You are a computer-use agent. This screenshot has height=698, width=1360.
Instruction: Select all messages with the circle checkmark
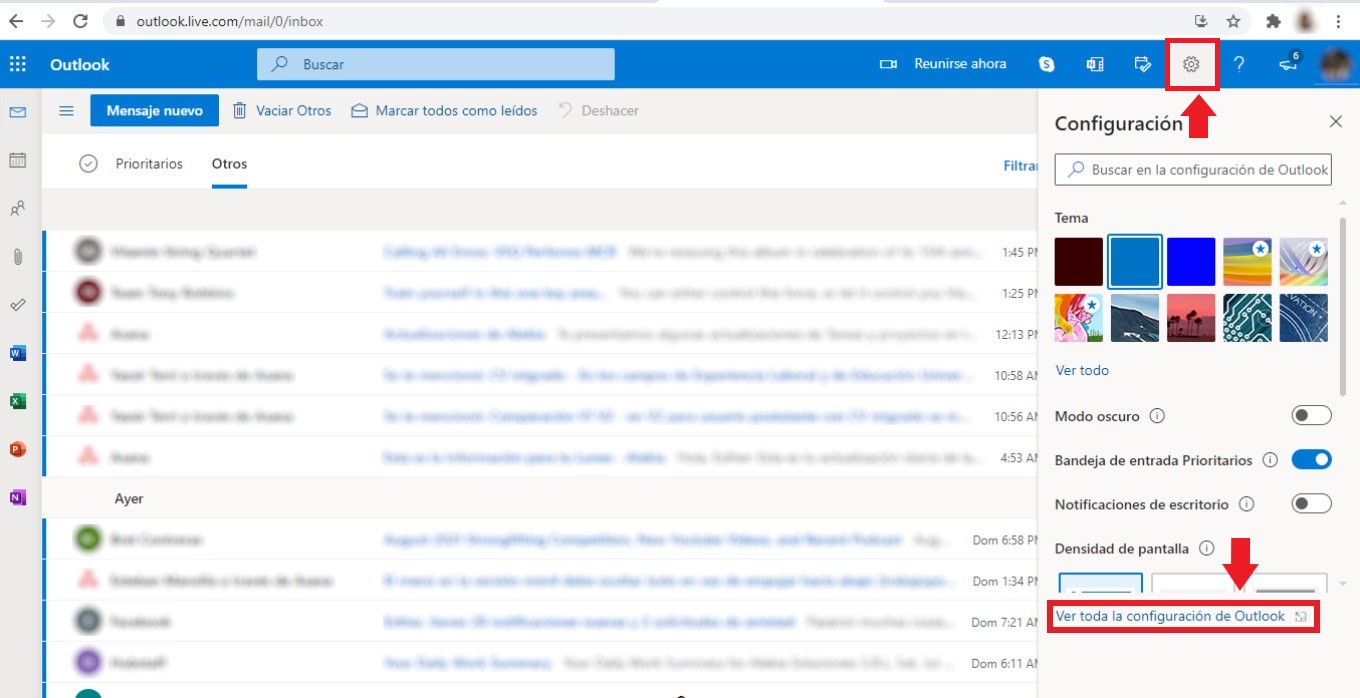coord(88,164)
